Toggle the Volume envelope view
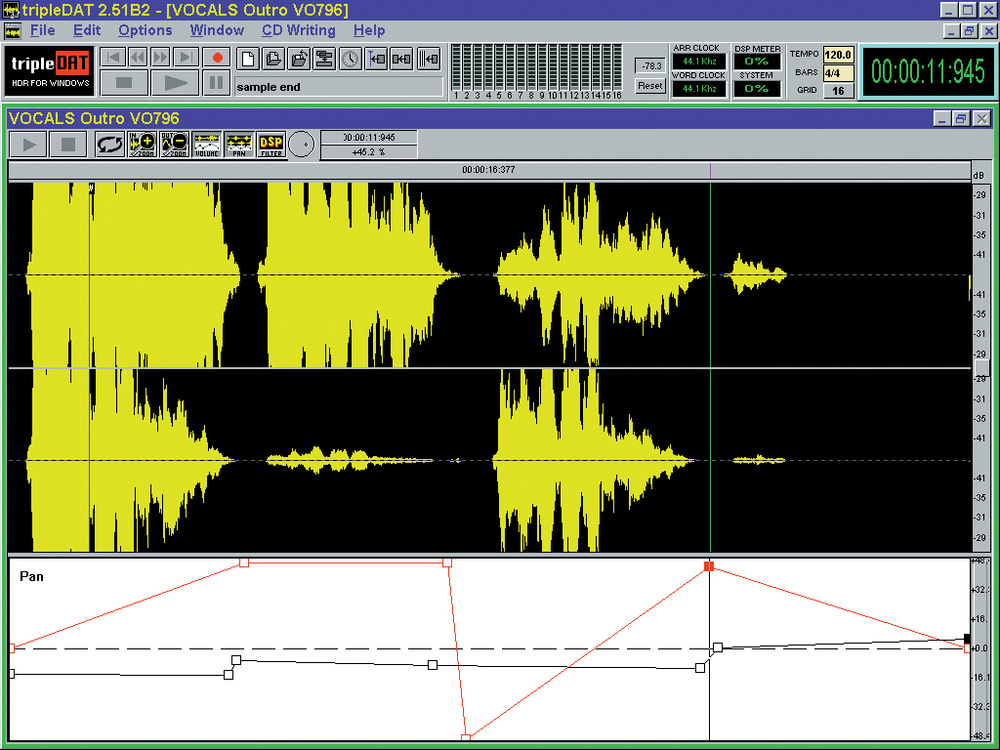The width and height of the screenshot is (1000, 750). (x=206, y=145)
